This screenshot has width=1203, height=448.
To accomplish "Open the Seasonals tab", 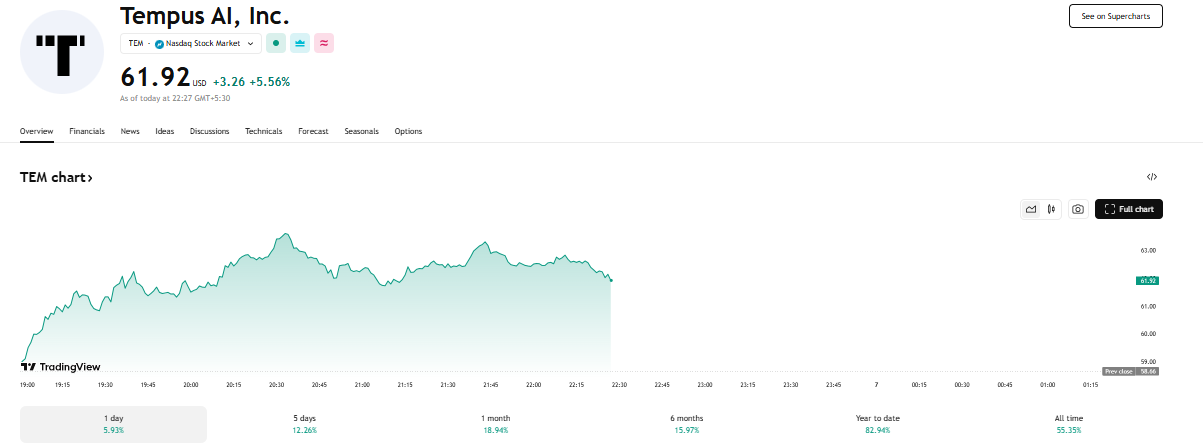I will tap(361, 131).
